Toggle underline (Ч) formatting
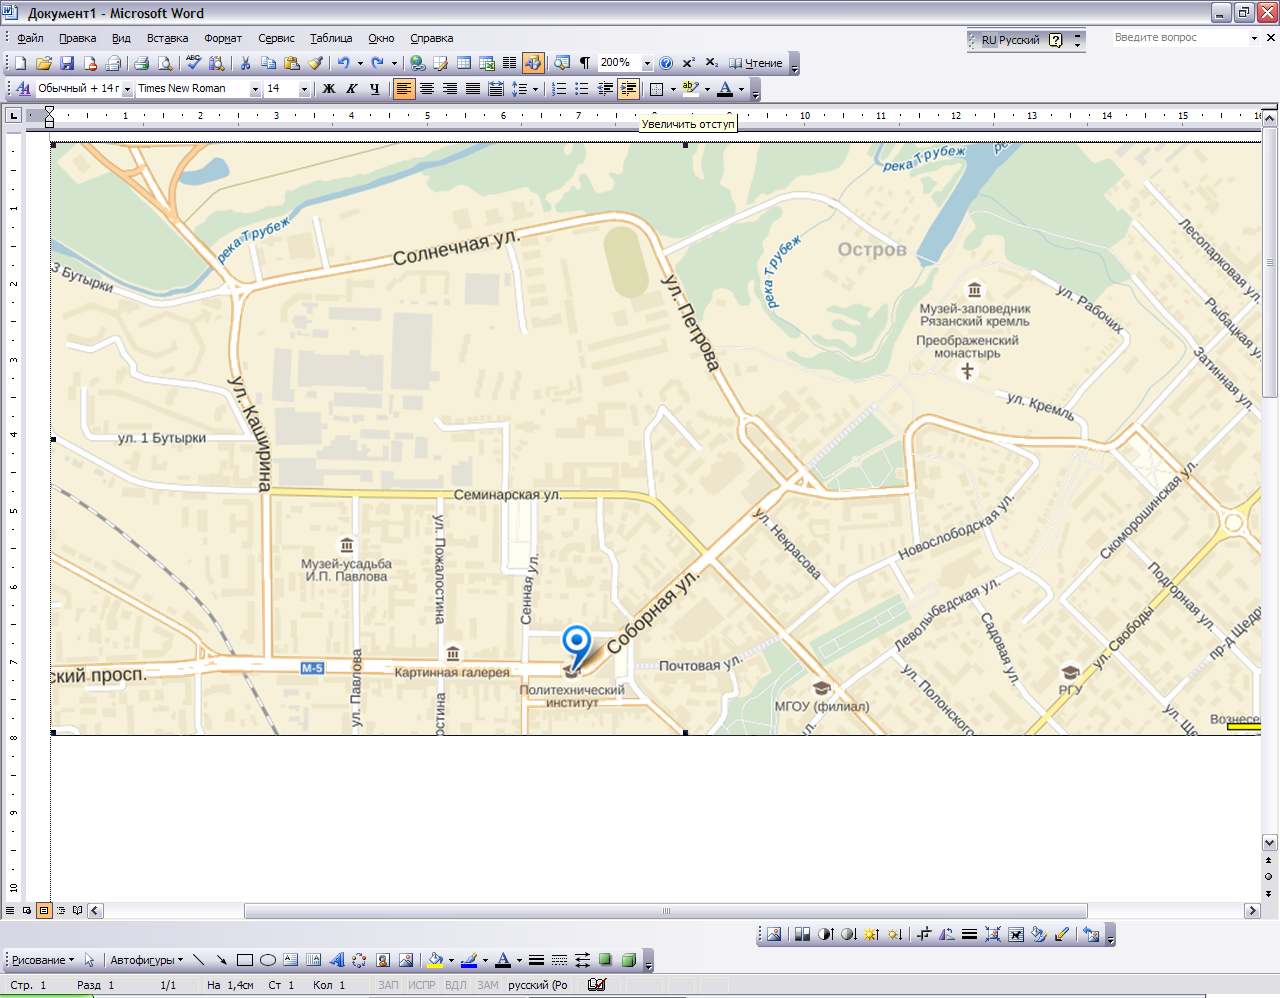 [374, 89]
